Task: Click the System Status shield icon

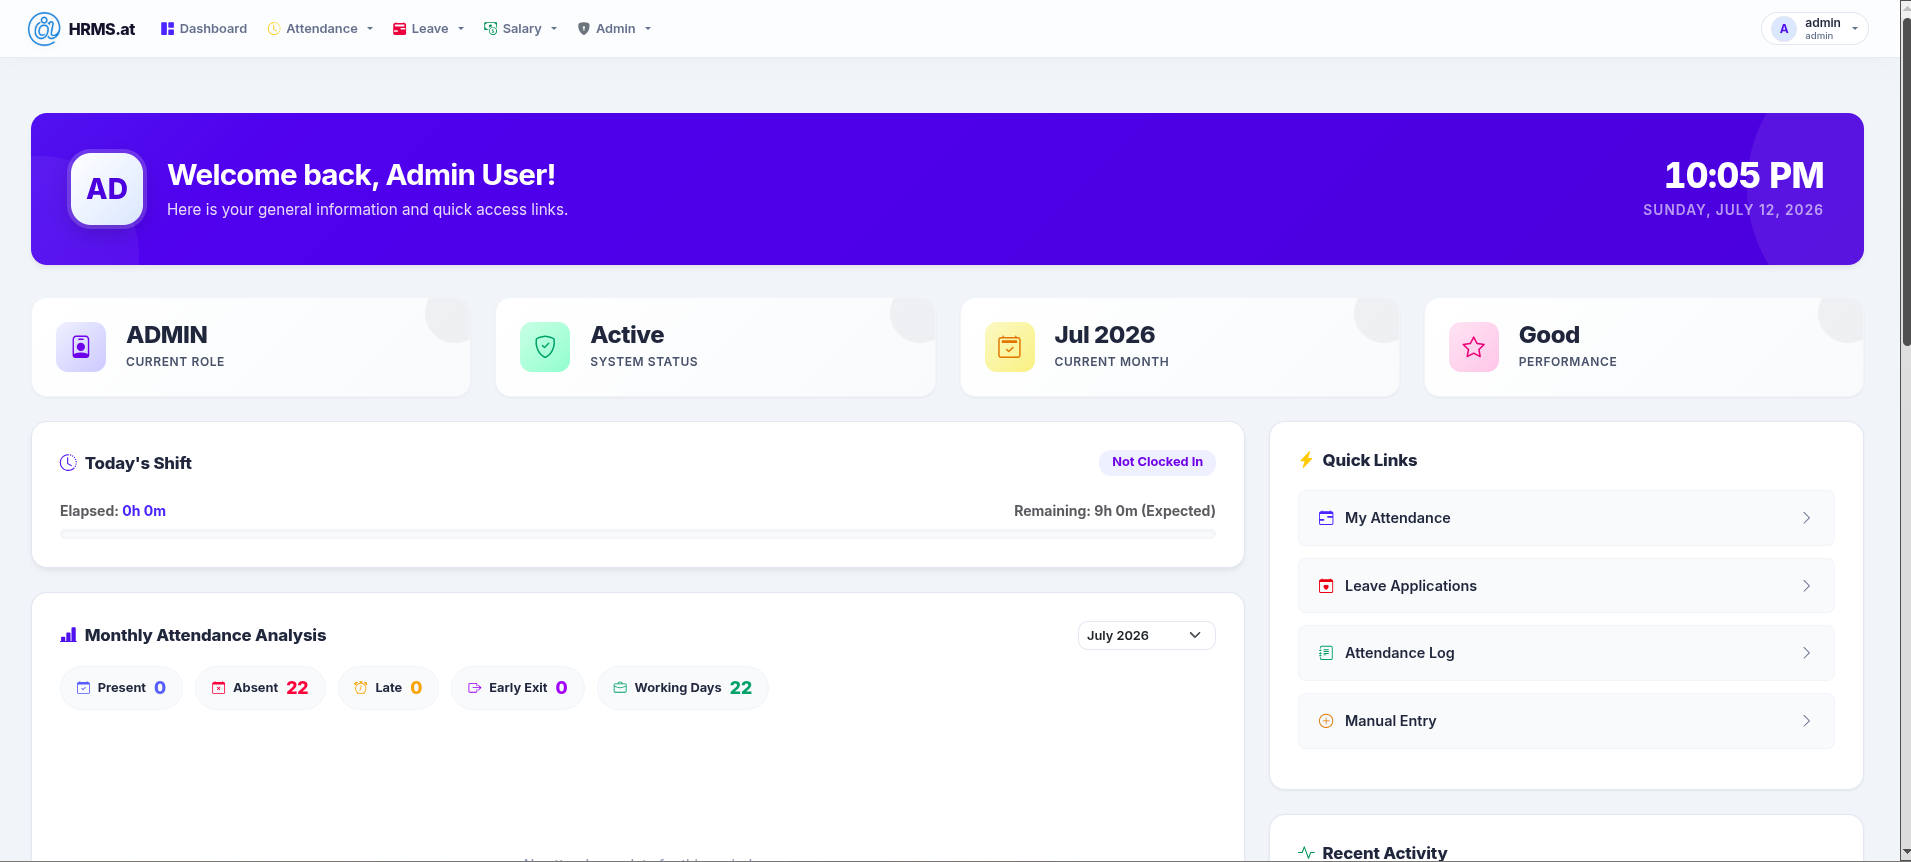Action: (x=545, y=347)
